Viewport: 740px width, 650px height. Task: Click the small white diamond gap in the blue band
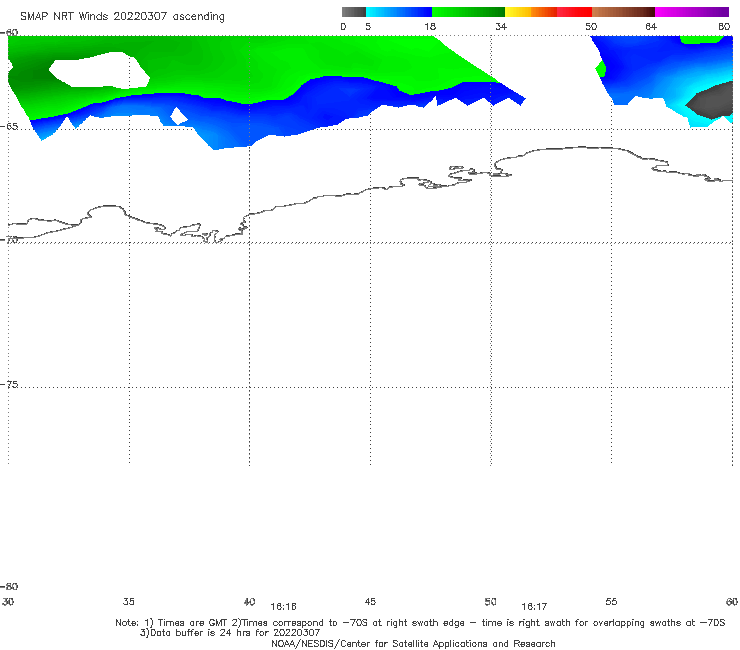[178, 116]
